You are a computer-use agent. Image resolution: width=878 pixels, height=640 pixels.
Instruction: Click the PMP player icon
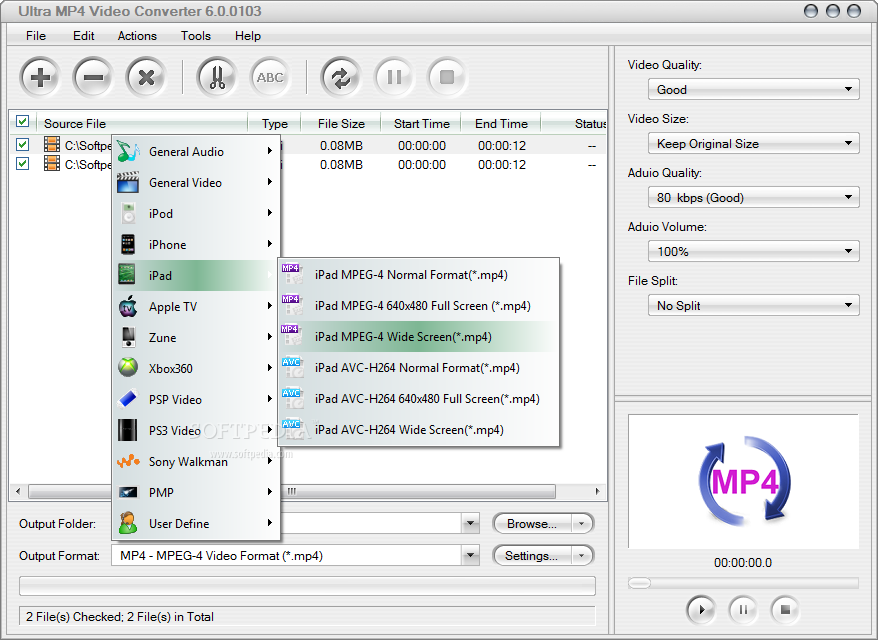point(128,492)
